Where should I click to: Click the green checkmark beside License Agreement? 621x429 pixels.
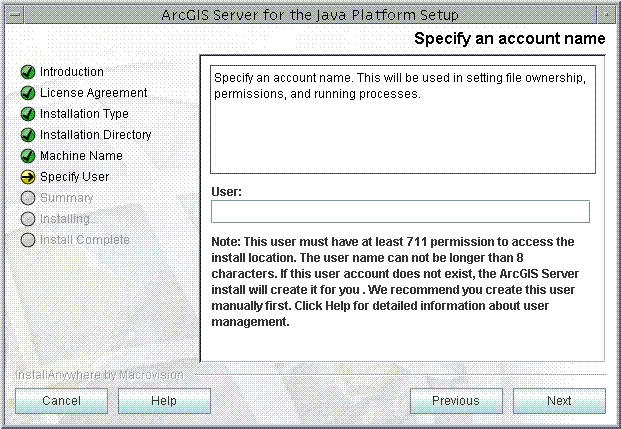(x=28, y=93)
